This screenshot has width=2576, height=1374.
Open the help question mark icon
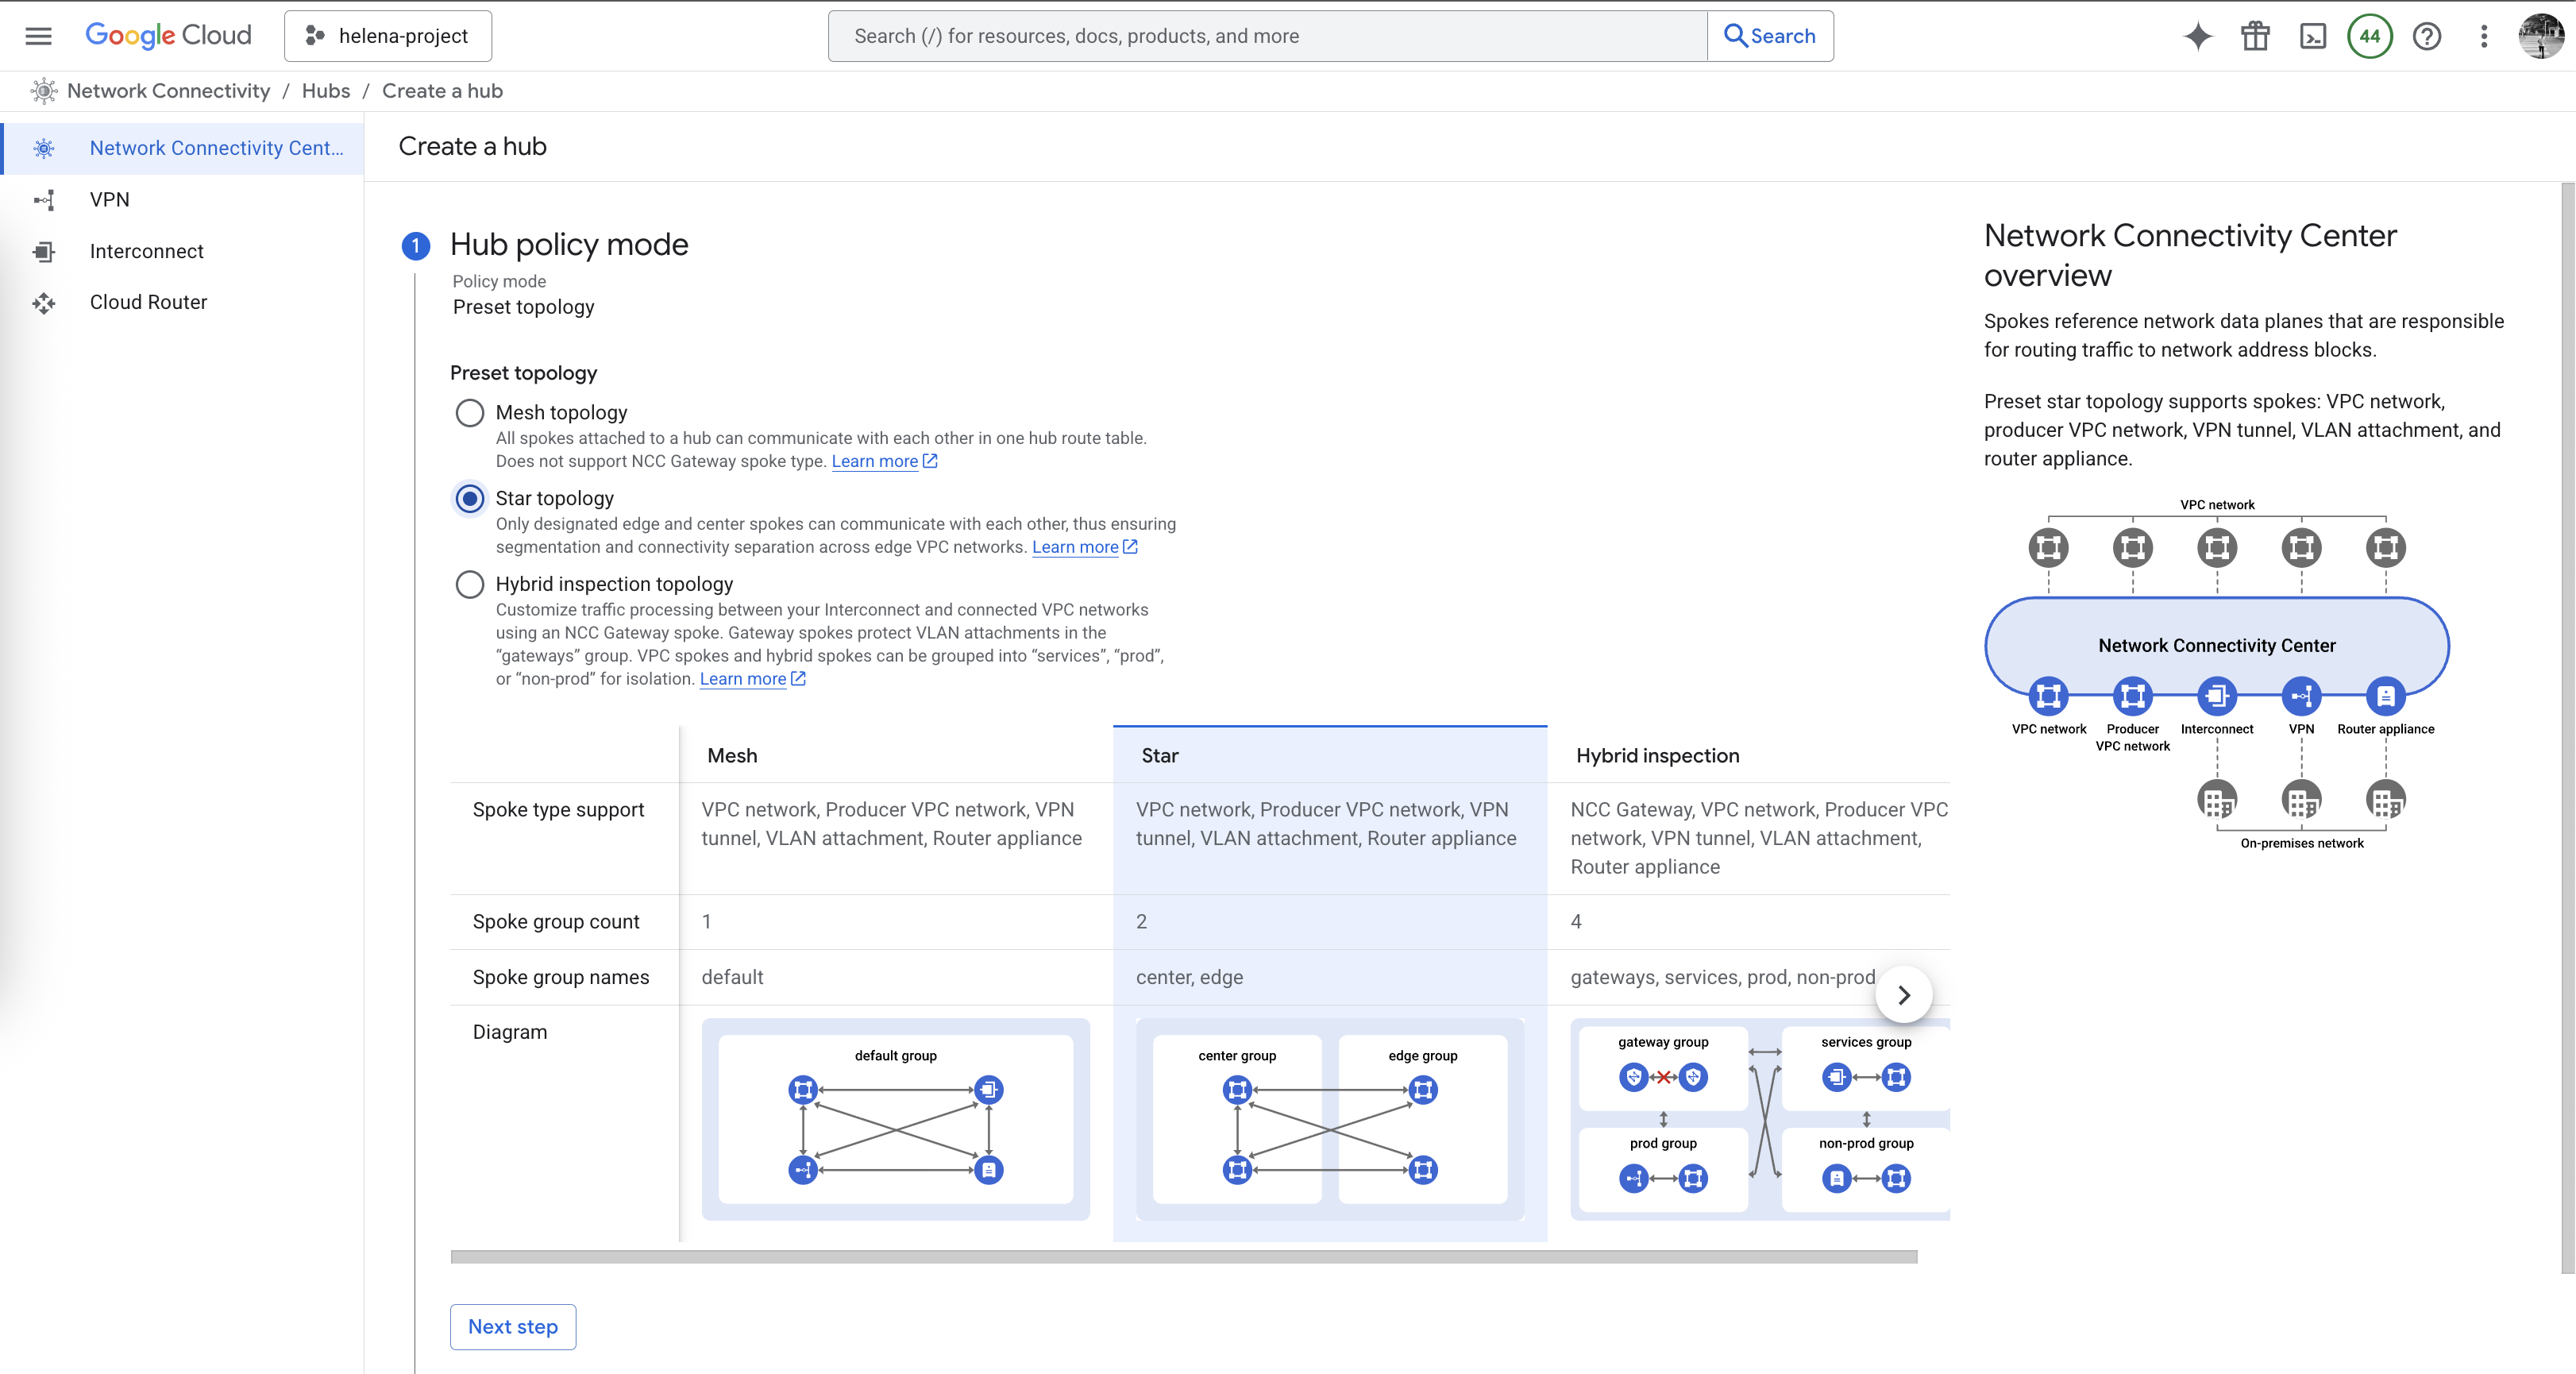(2426, 36)
